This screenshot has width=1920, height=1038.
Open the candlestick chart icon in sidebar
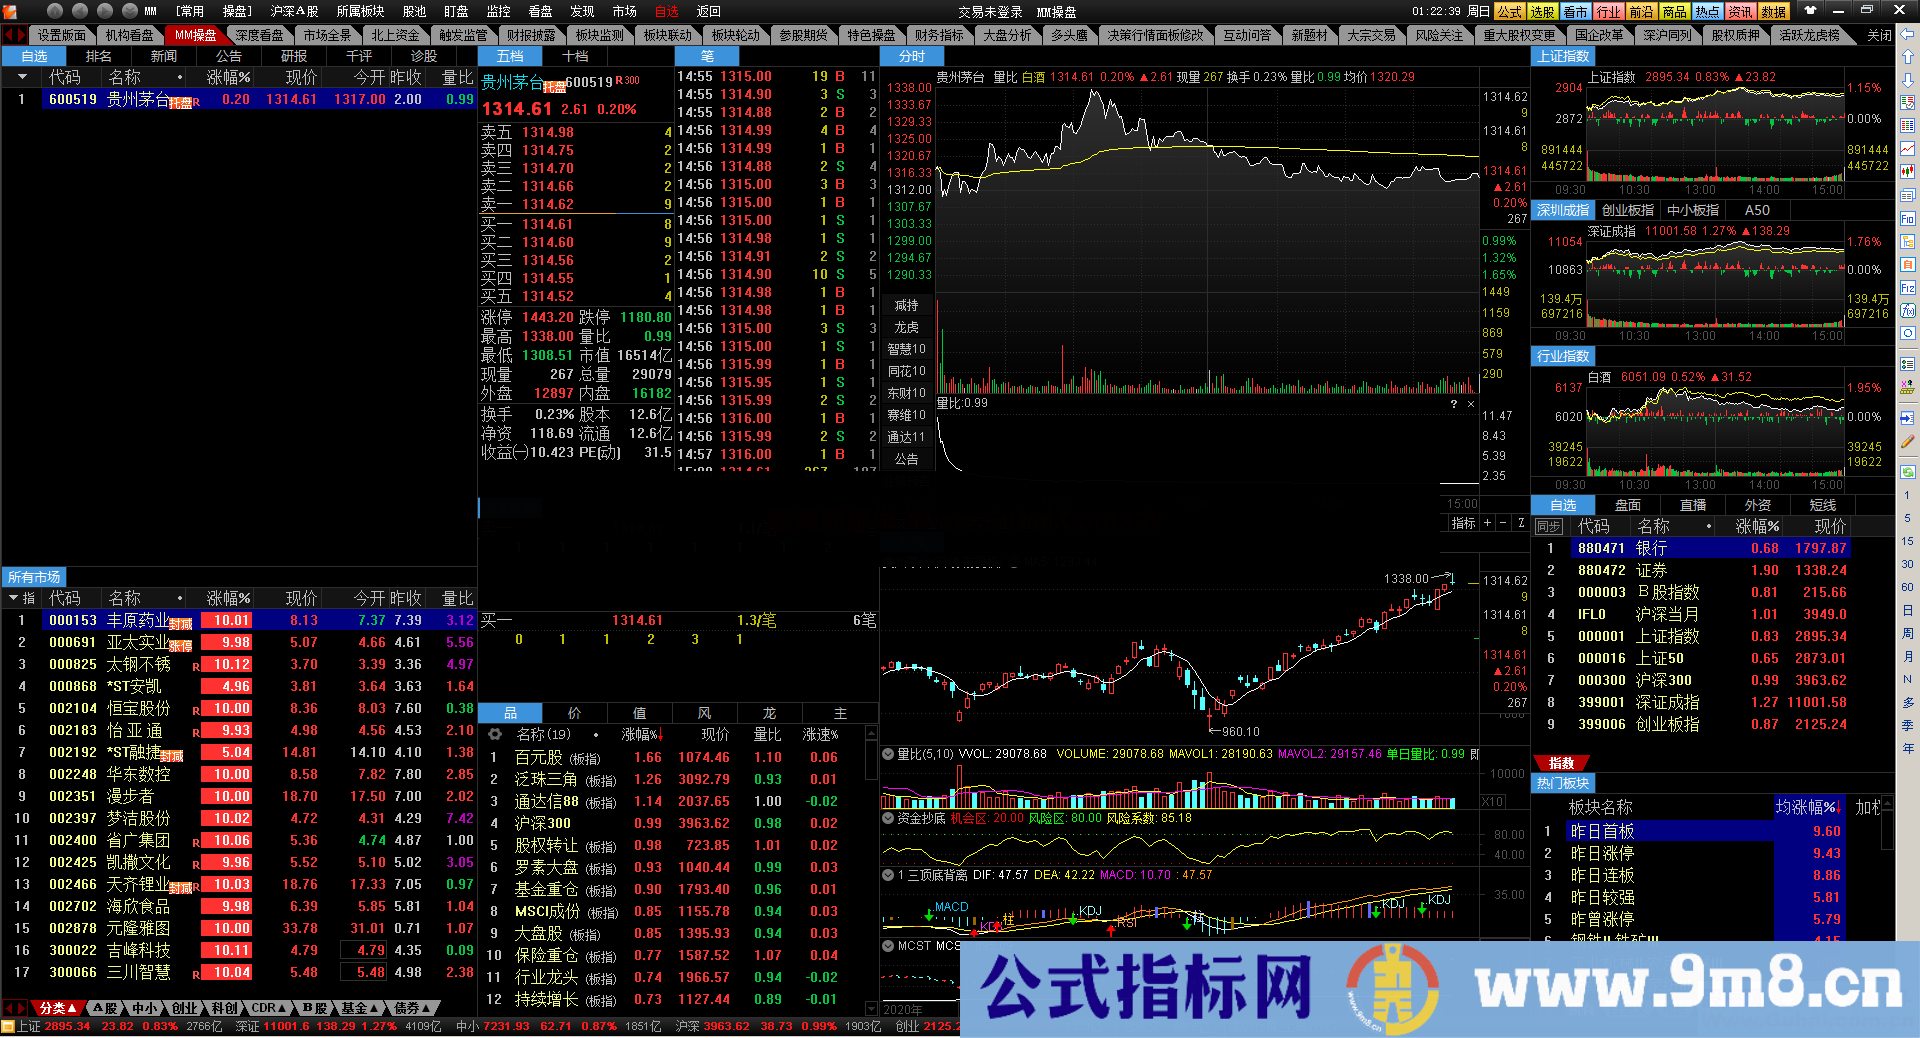(1908, 172)
